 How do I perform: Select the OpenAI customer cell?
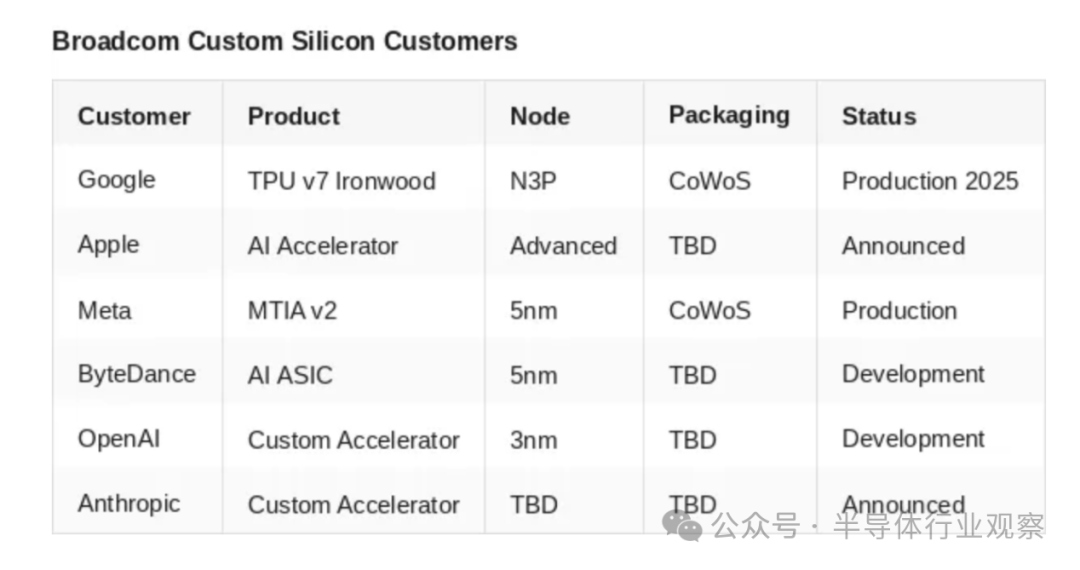point(119,439)
